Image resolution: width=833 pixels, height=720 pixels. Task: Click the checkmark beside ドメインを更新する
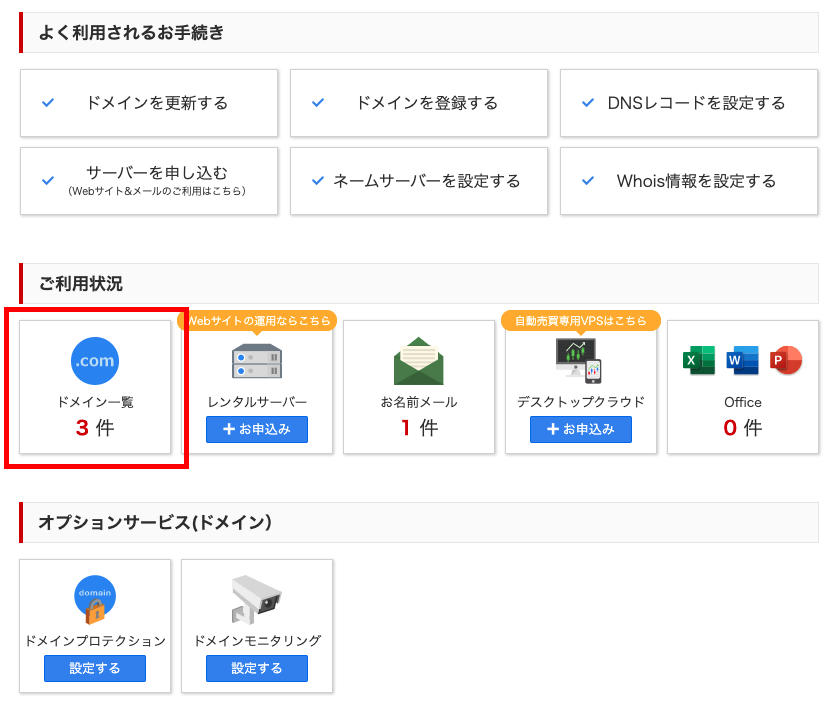tap(48, 103)
